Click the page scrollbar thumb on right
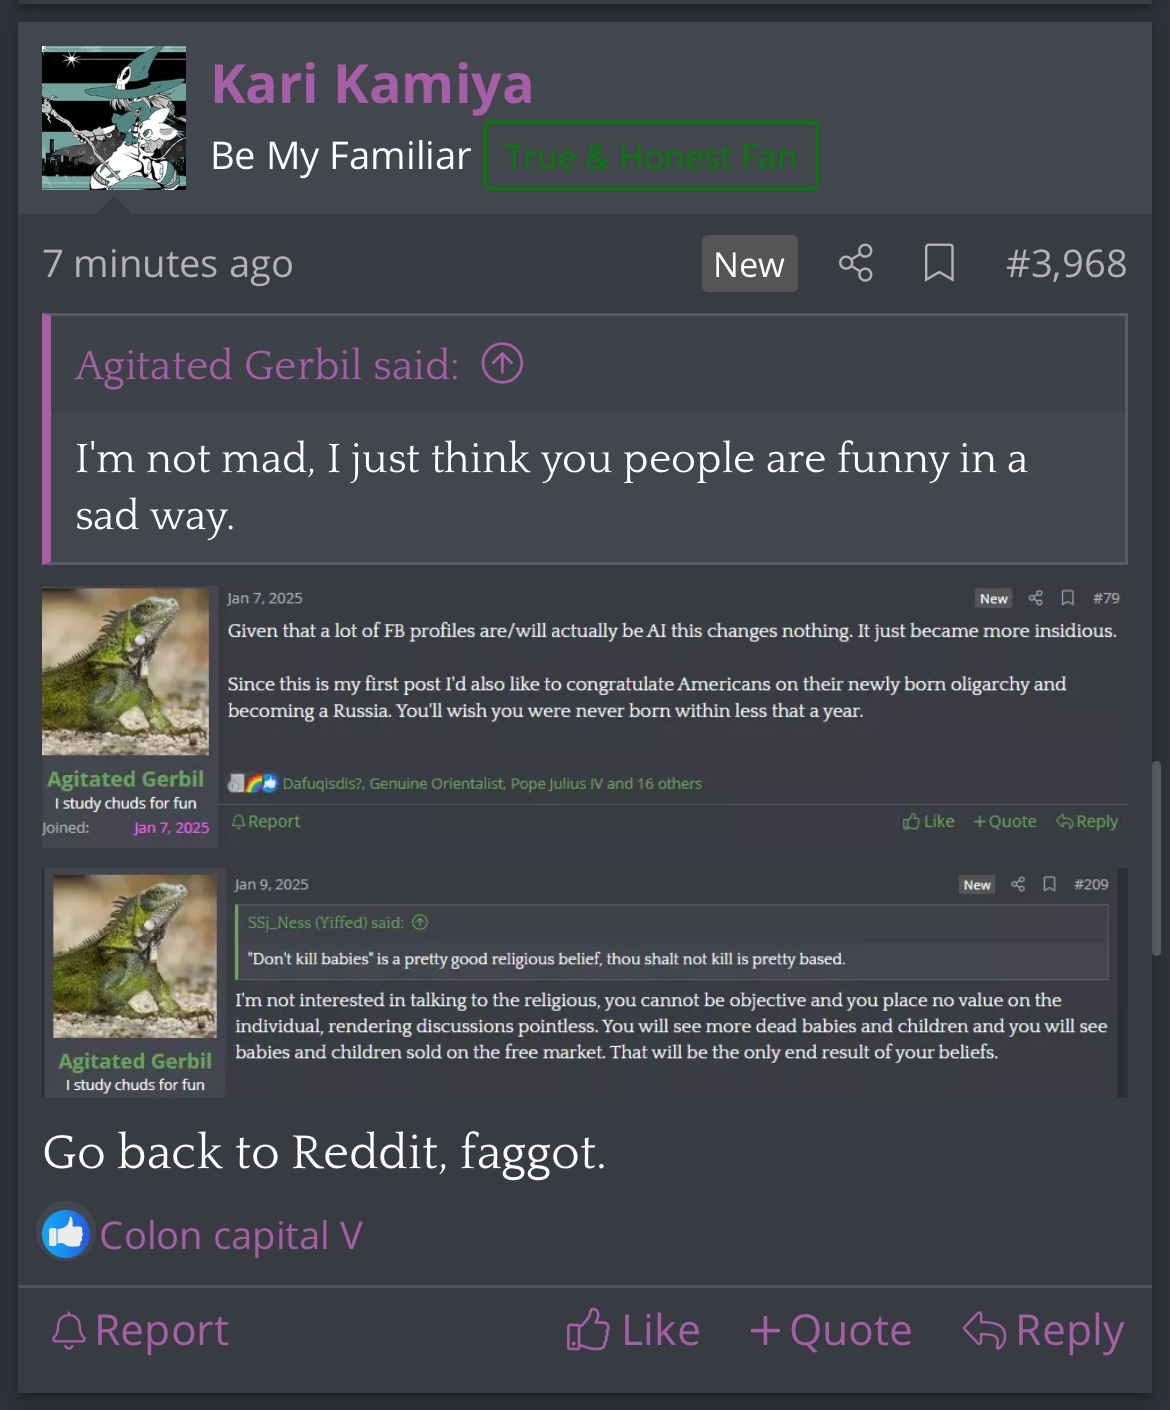Viewport: 1170px width, 1410px height. tap(1157, 859)
